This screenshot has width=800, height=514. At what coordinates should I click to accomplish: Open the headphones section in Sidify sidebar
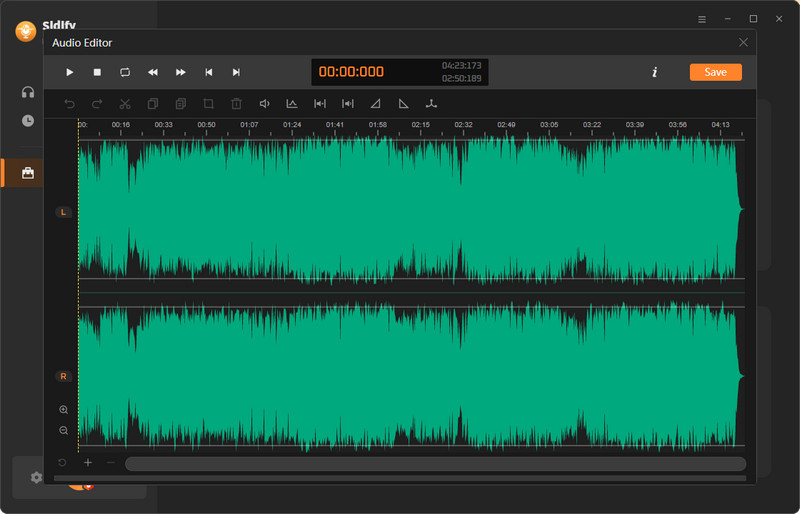click(x=28, y=92)
